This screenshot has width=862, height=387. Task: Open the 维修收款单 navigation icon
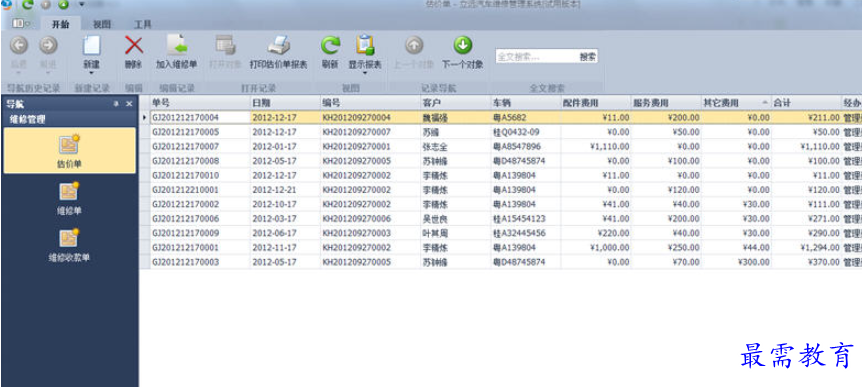[x=69, y=238]
